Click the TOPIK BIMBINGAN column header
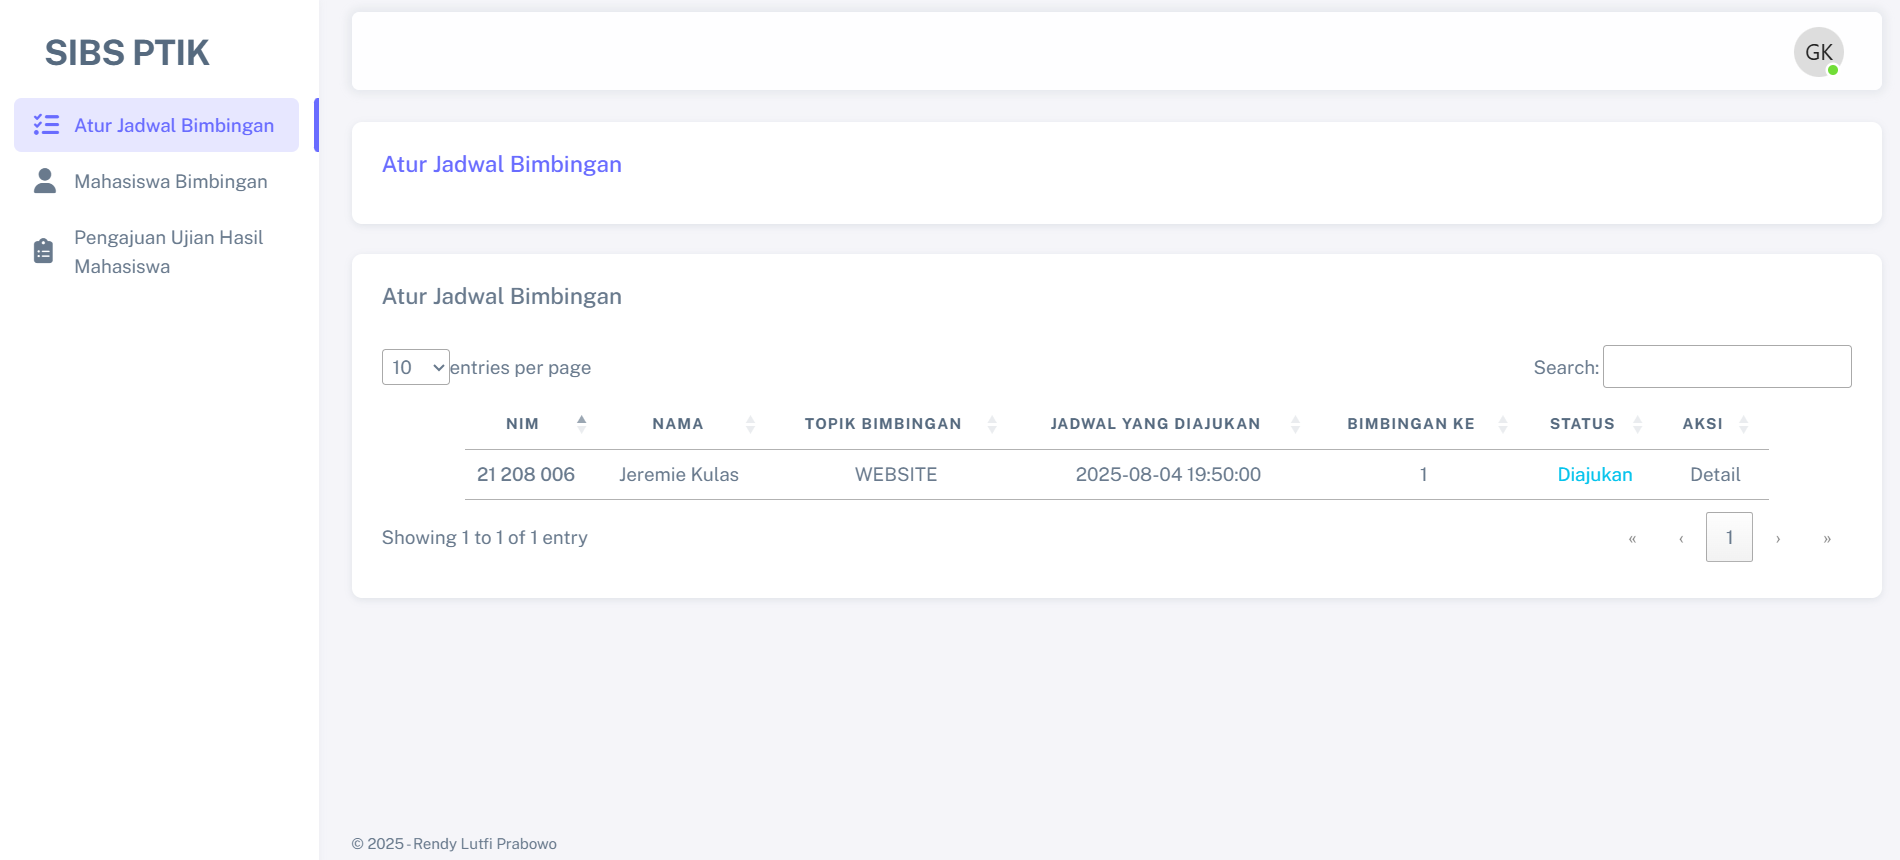1900x860 pixels. pos(883,424)
